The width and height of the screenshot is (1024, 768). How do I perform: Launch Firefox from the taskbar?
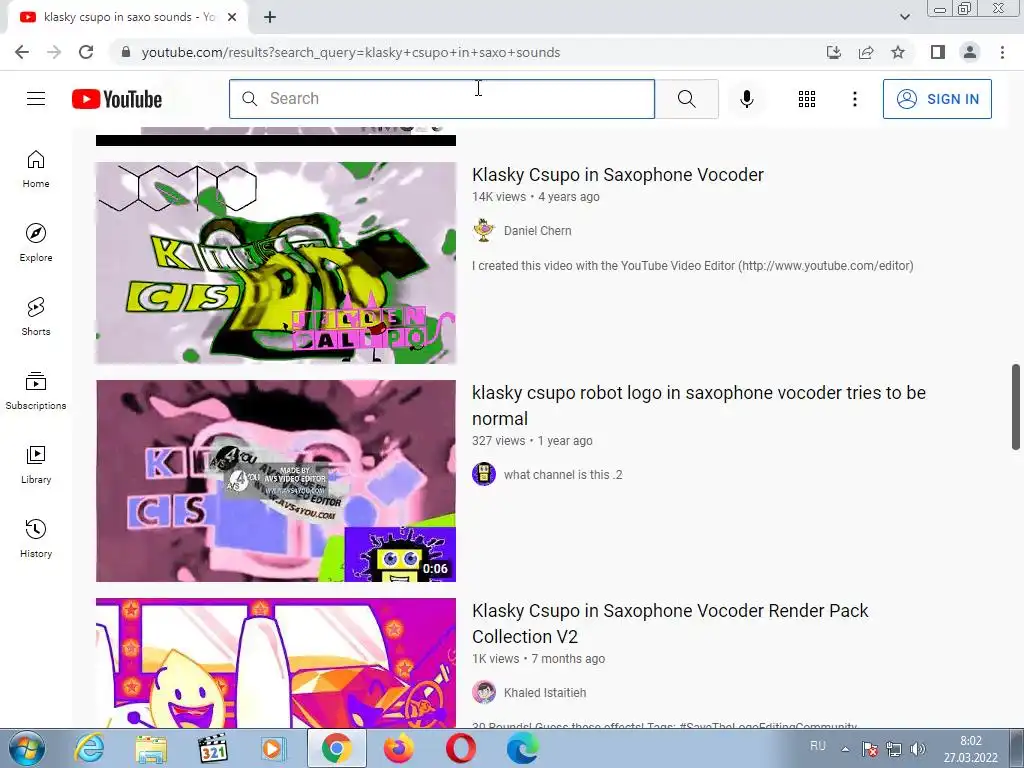[398, 748]
